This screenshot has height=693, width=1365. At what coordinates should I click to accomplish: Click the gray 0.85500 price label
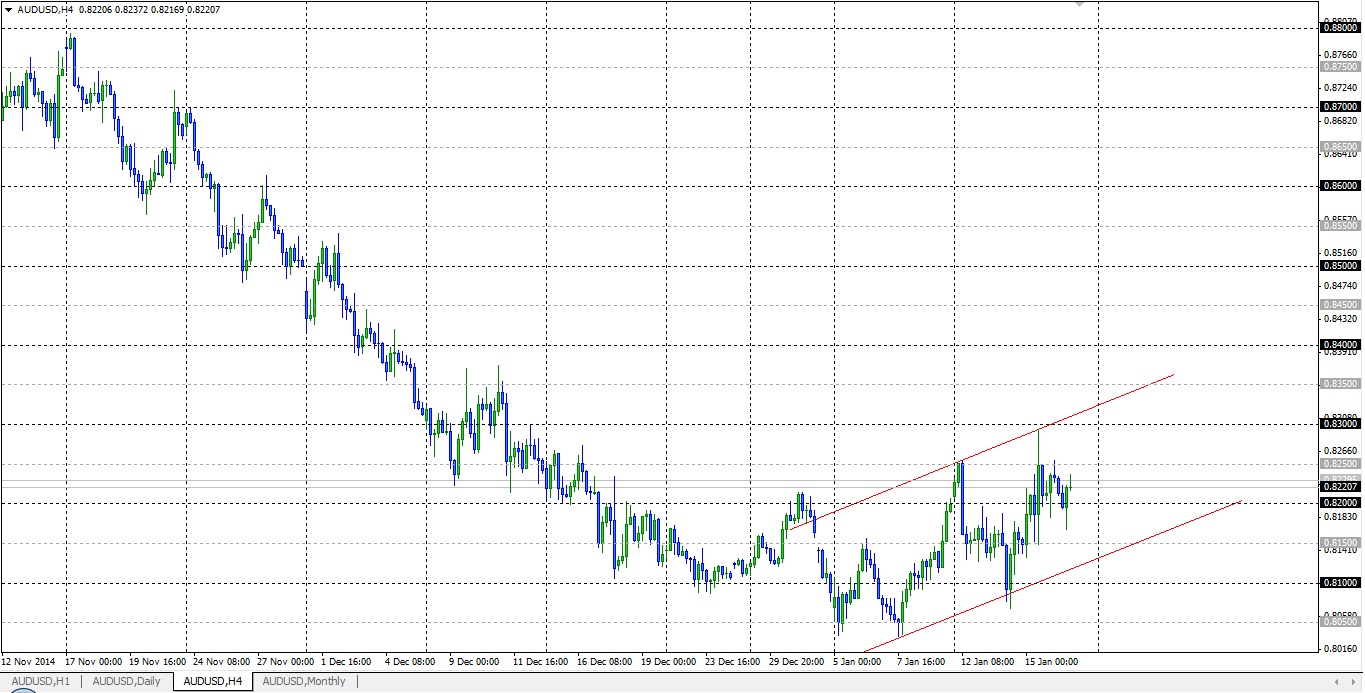(1339, 226)
